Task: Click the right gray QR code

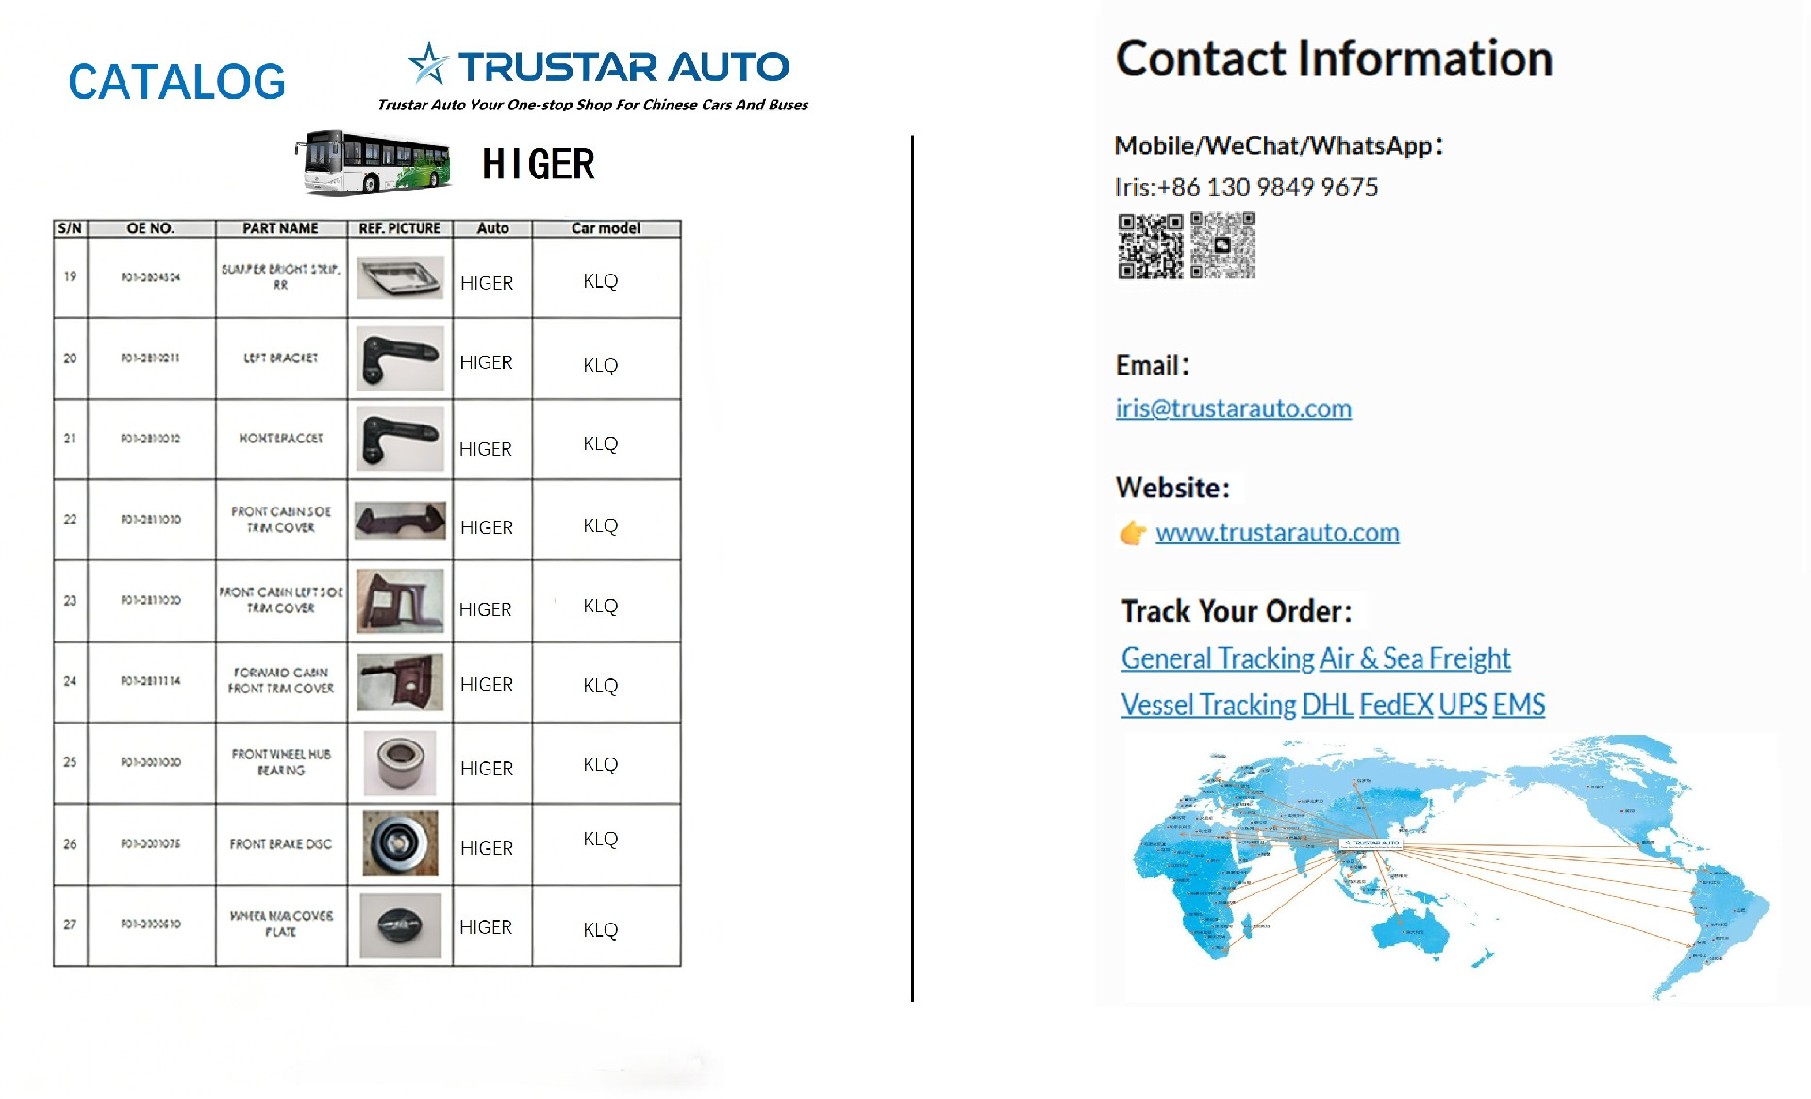Action: pyautogui.click(x=1222, y=245)
